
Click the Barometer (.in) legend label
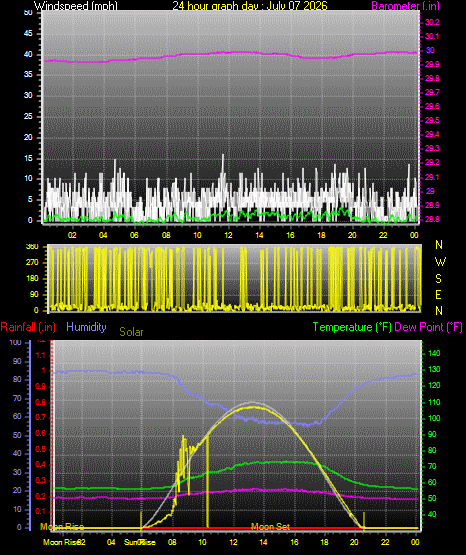pyautogui.click(x=405, y=6)
